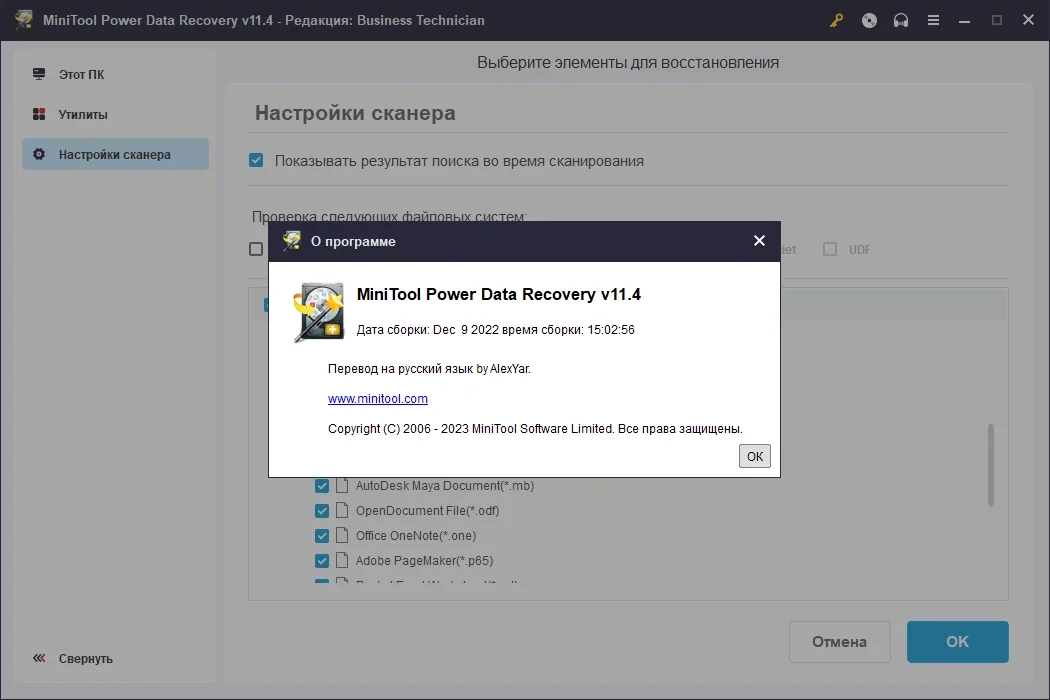Click the file icon beside Office OneNote
Viewport: 1050px width, 700px height.
342,535
